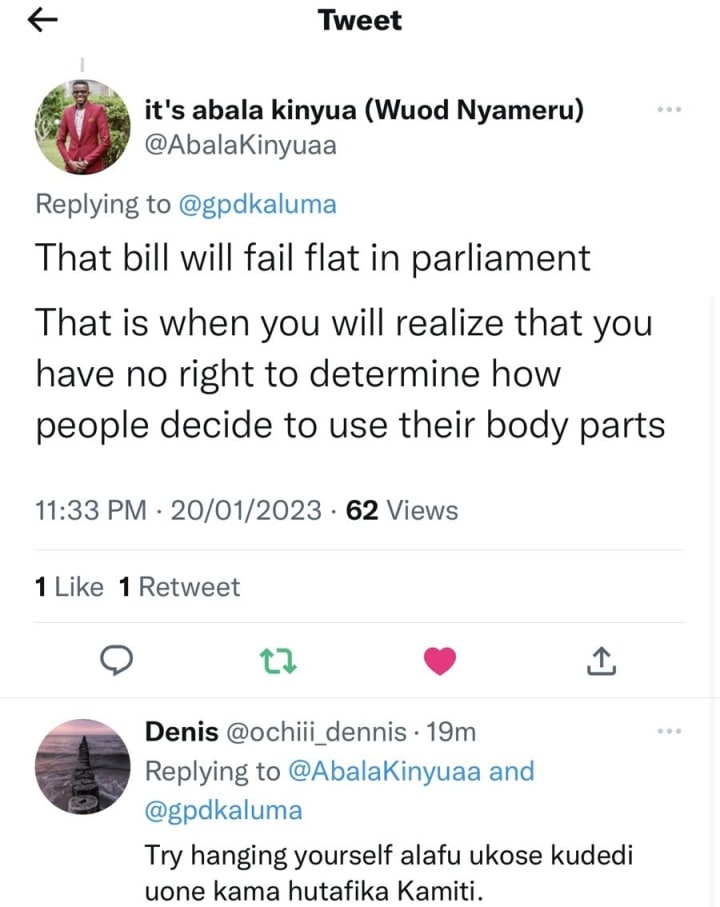
Task: Unlike tweet using pink heart icon
Action: coord(440,661)
